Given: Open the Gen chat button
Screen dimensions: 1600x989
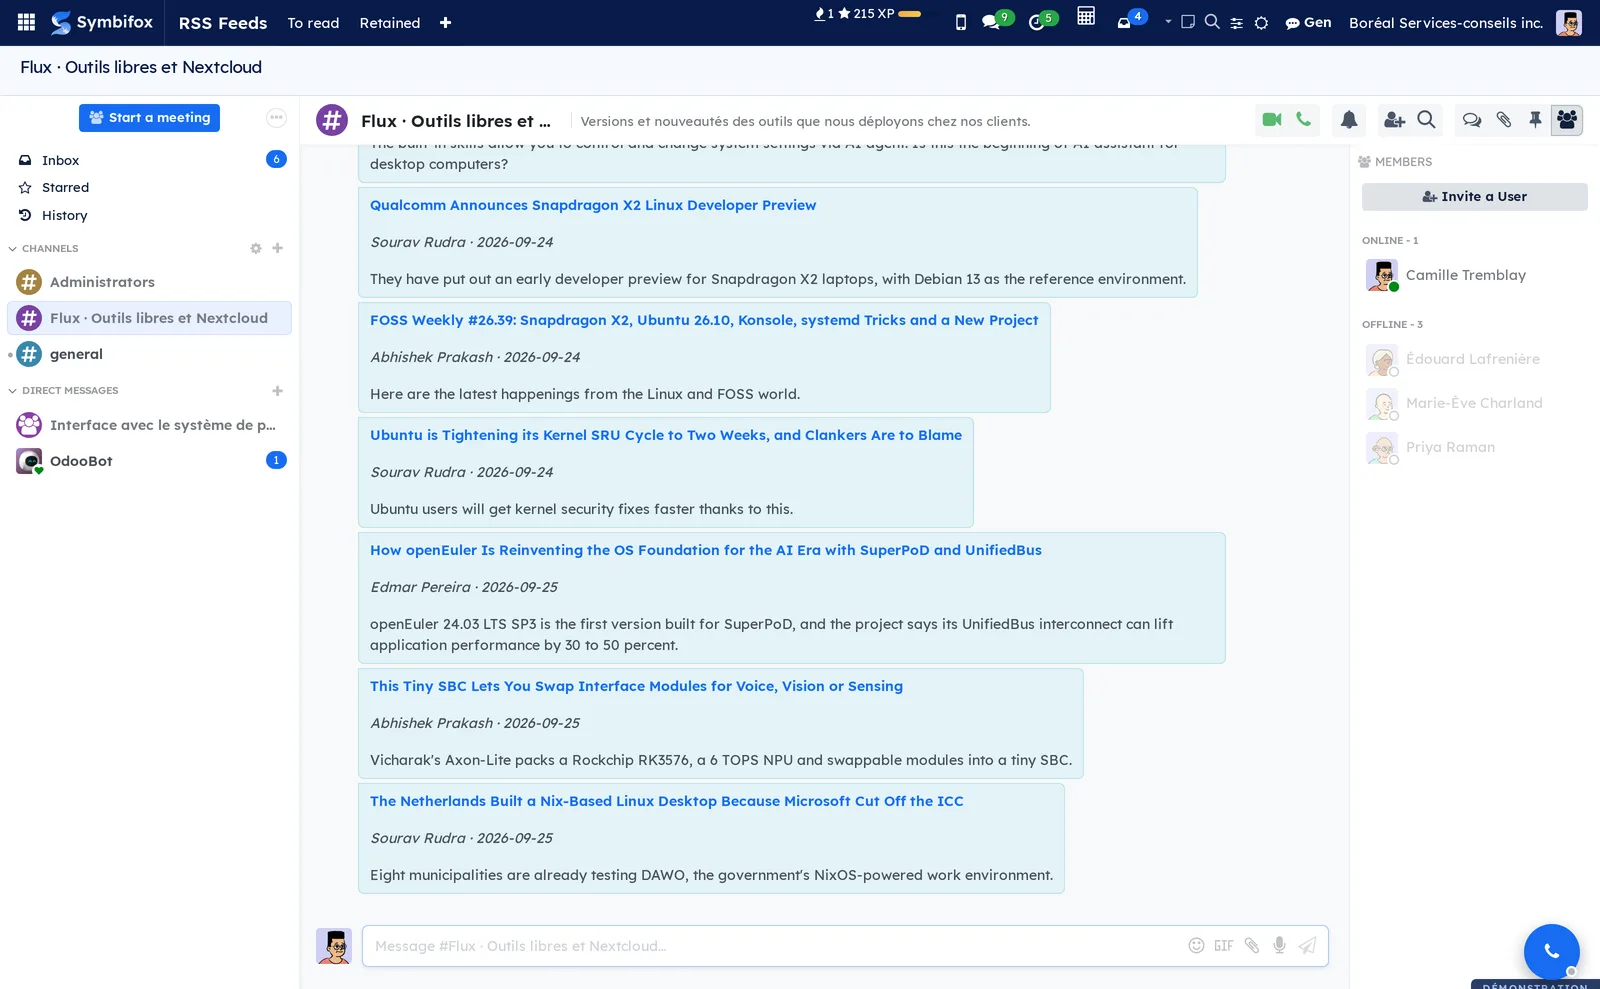Looking at the screenshot, I should [x=1308, y=22].
